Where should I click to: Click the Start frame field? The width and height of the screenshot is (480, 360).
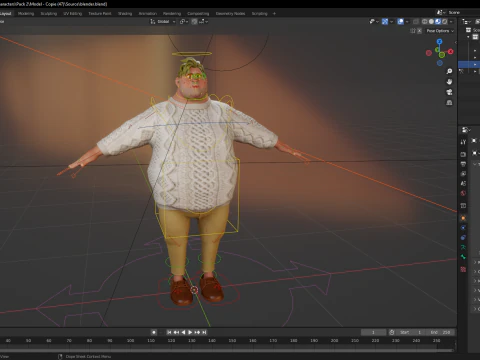click(x=411, y=332)
